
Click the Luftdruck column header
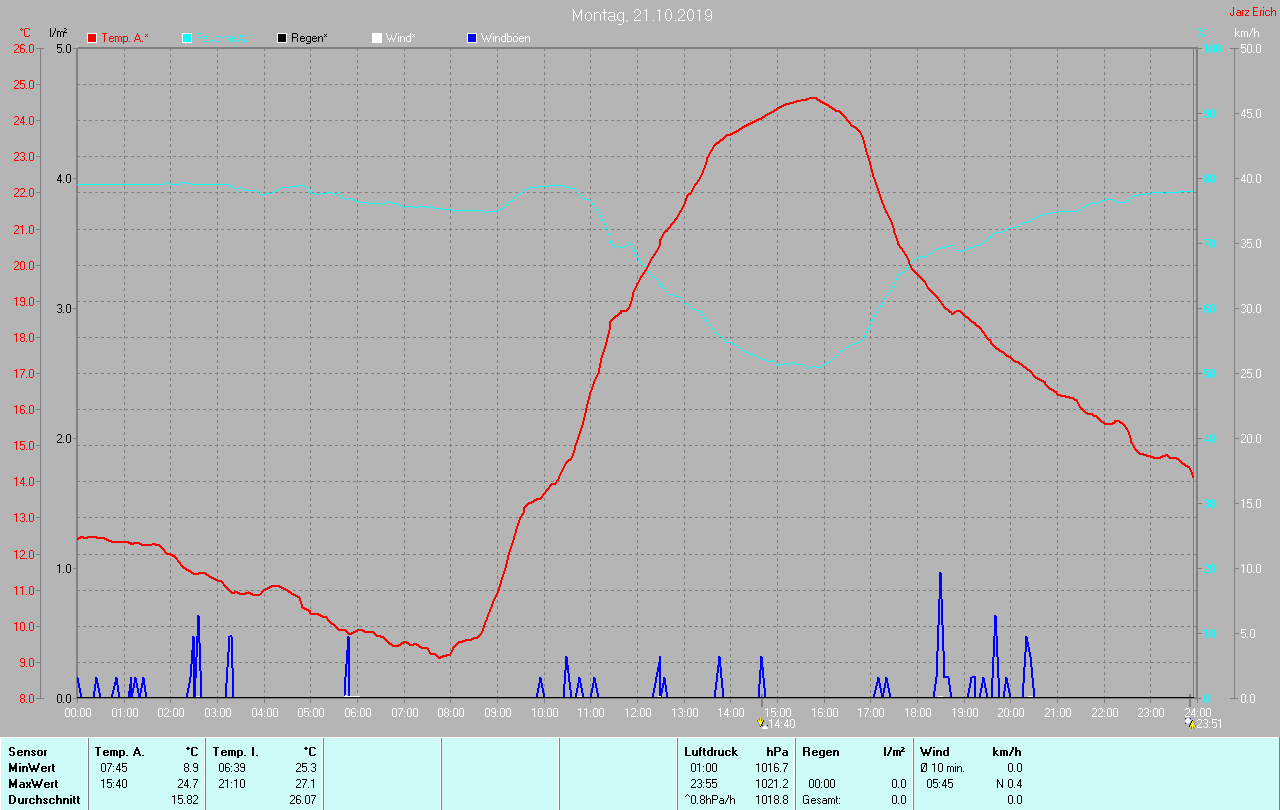point(711,752)
